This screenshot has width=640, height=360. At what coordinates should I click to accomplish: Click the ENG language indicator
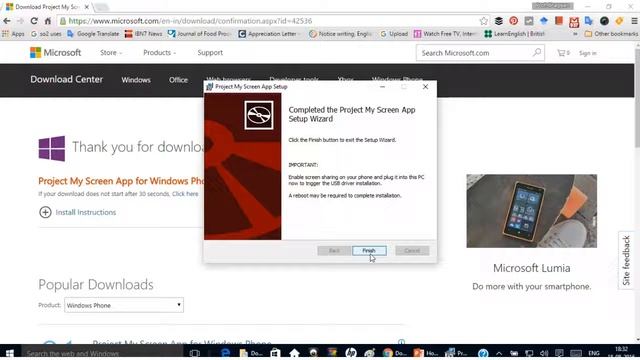pyautogui.click(x=594, y=353)
